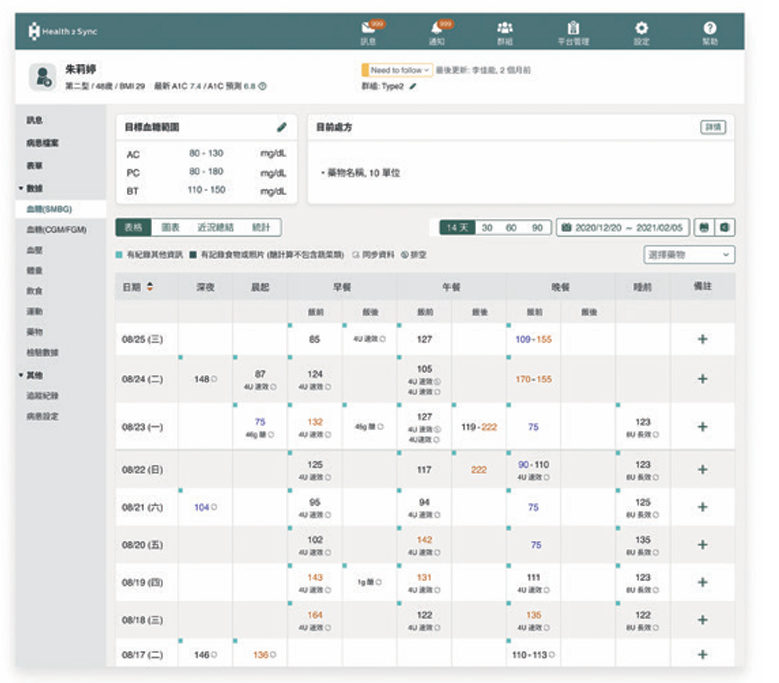Click the 222 after-lunch reading on 08/22
This screenshot has height=683, width=779.
click(479, 469)
